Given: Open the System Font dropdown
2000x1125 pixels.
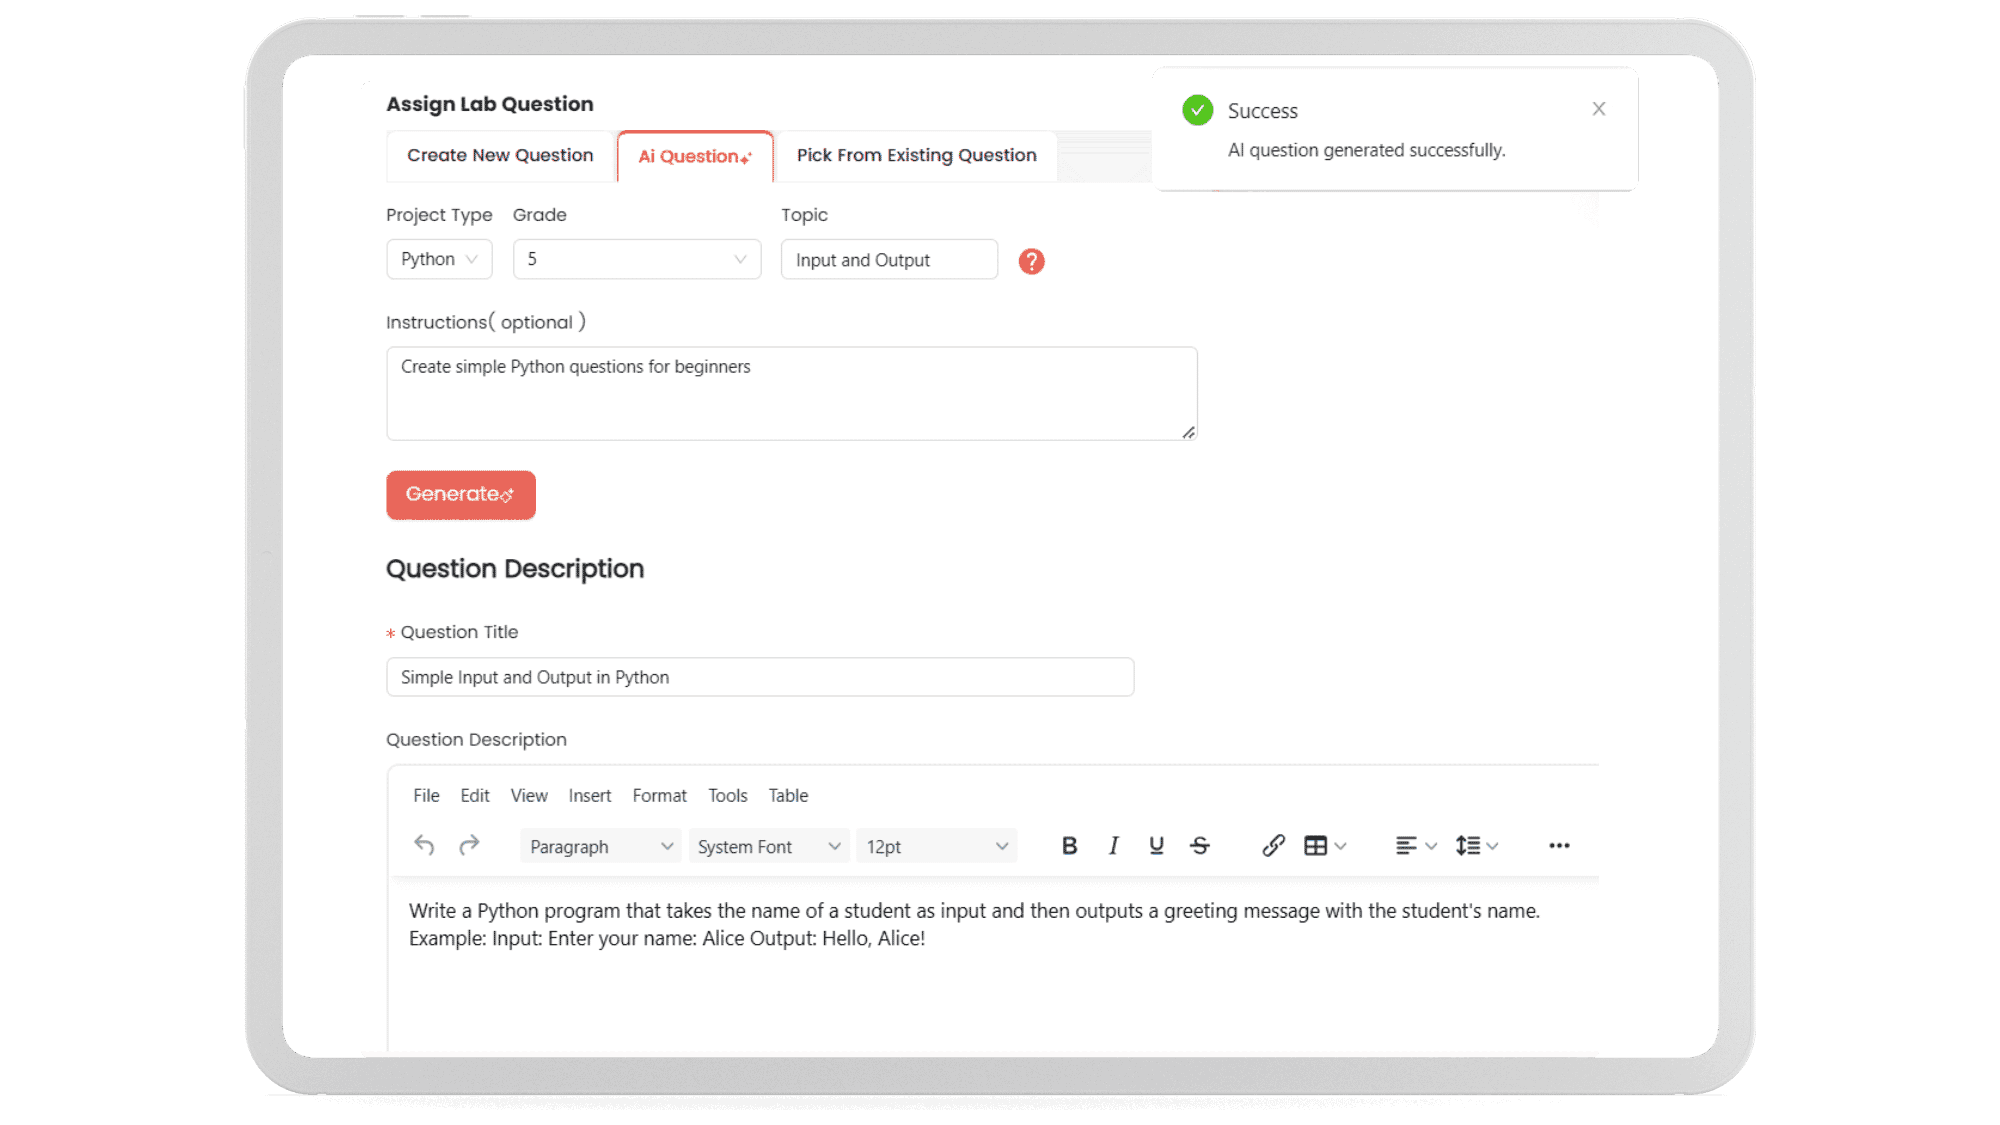Looking at the screenshot, I should pos(768,846).
